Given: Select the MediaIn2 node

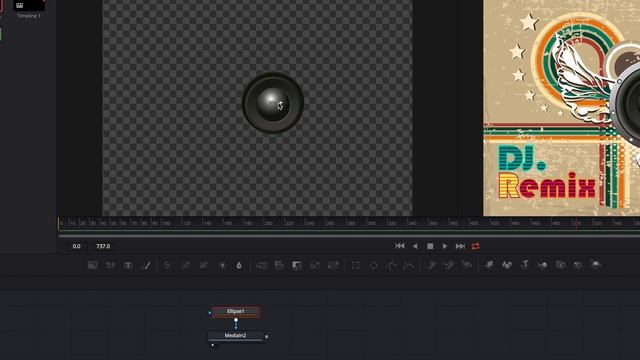Looking at the screenshot, I should coord(236,336).
